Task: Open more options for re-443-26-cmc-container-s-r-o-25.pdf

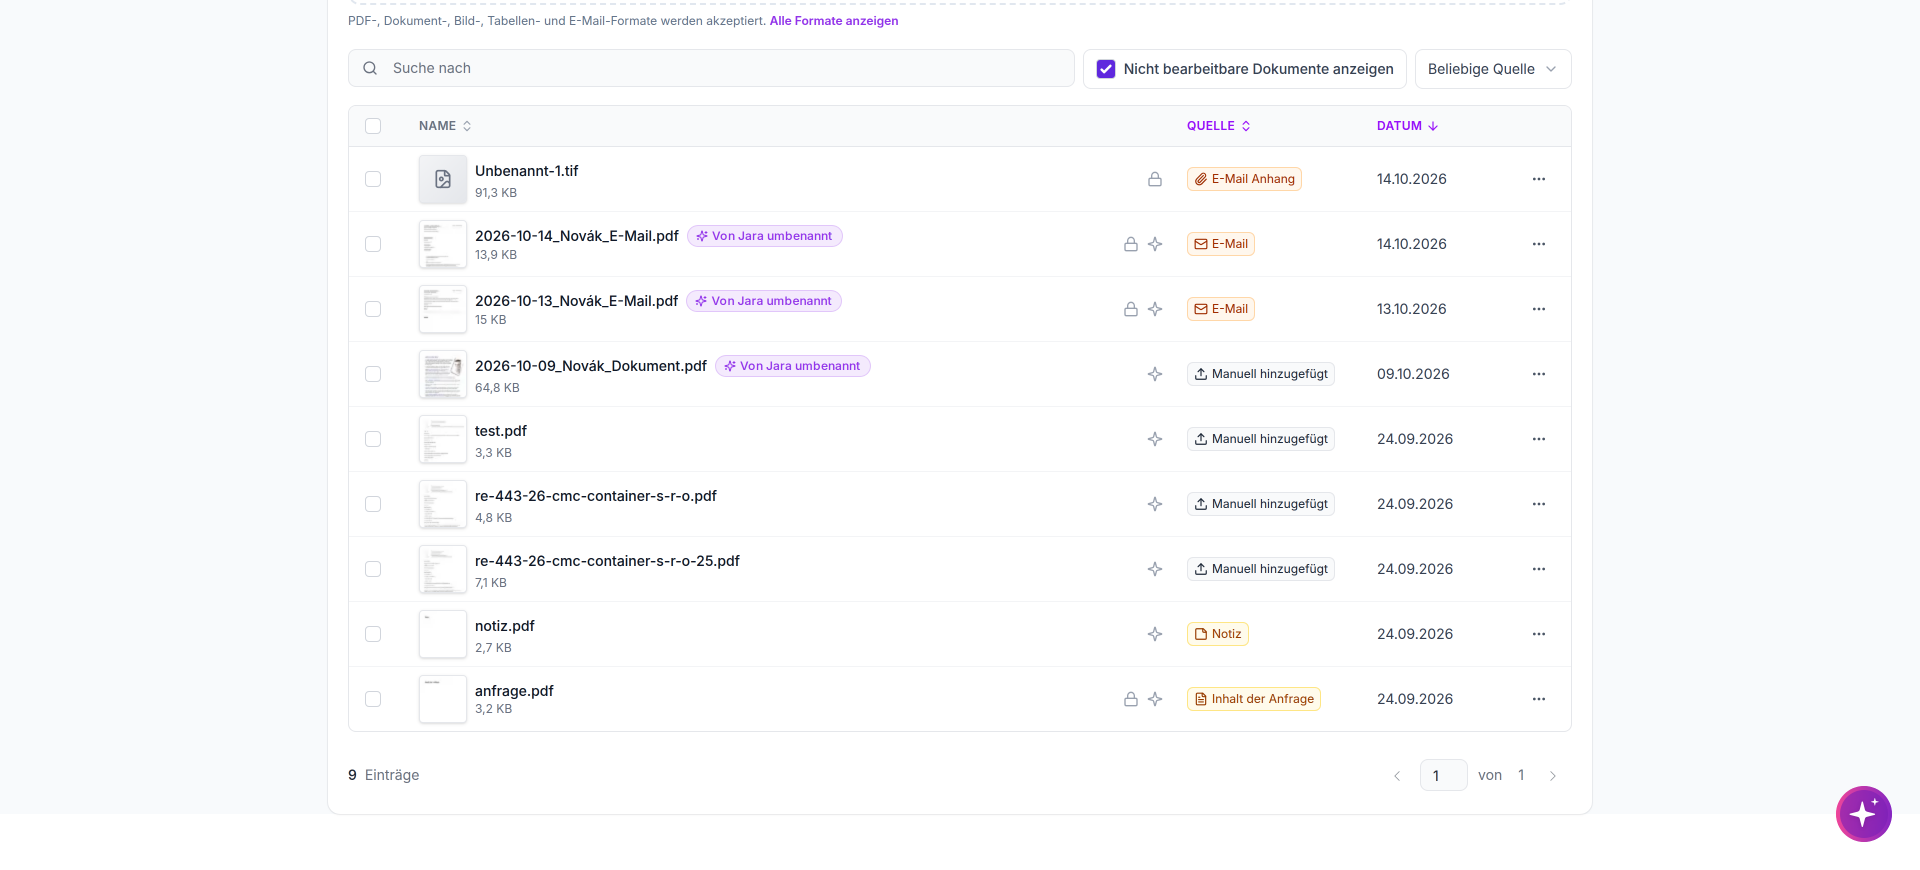Action: click(x=1539, y=569)
